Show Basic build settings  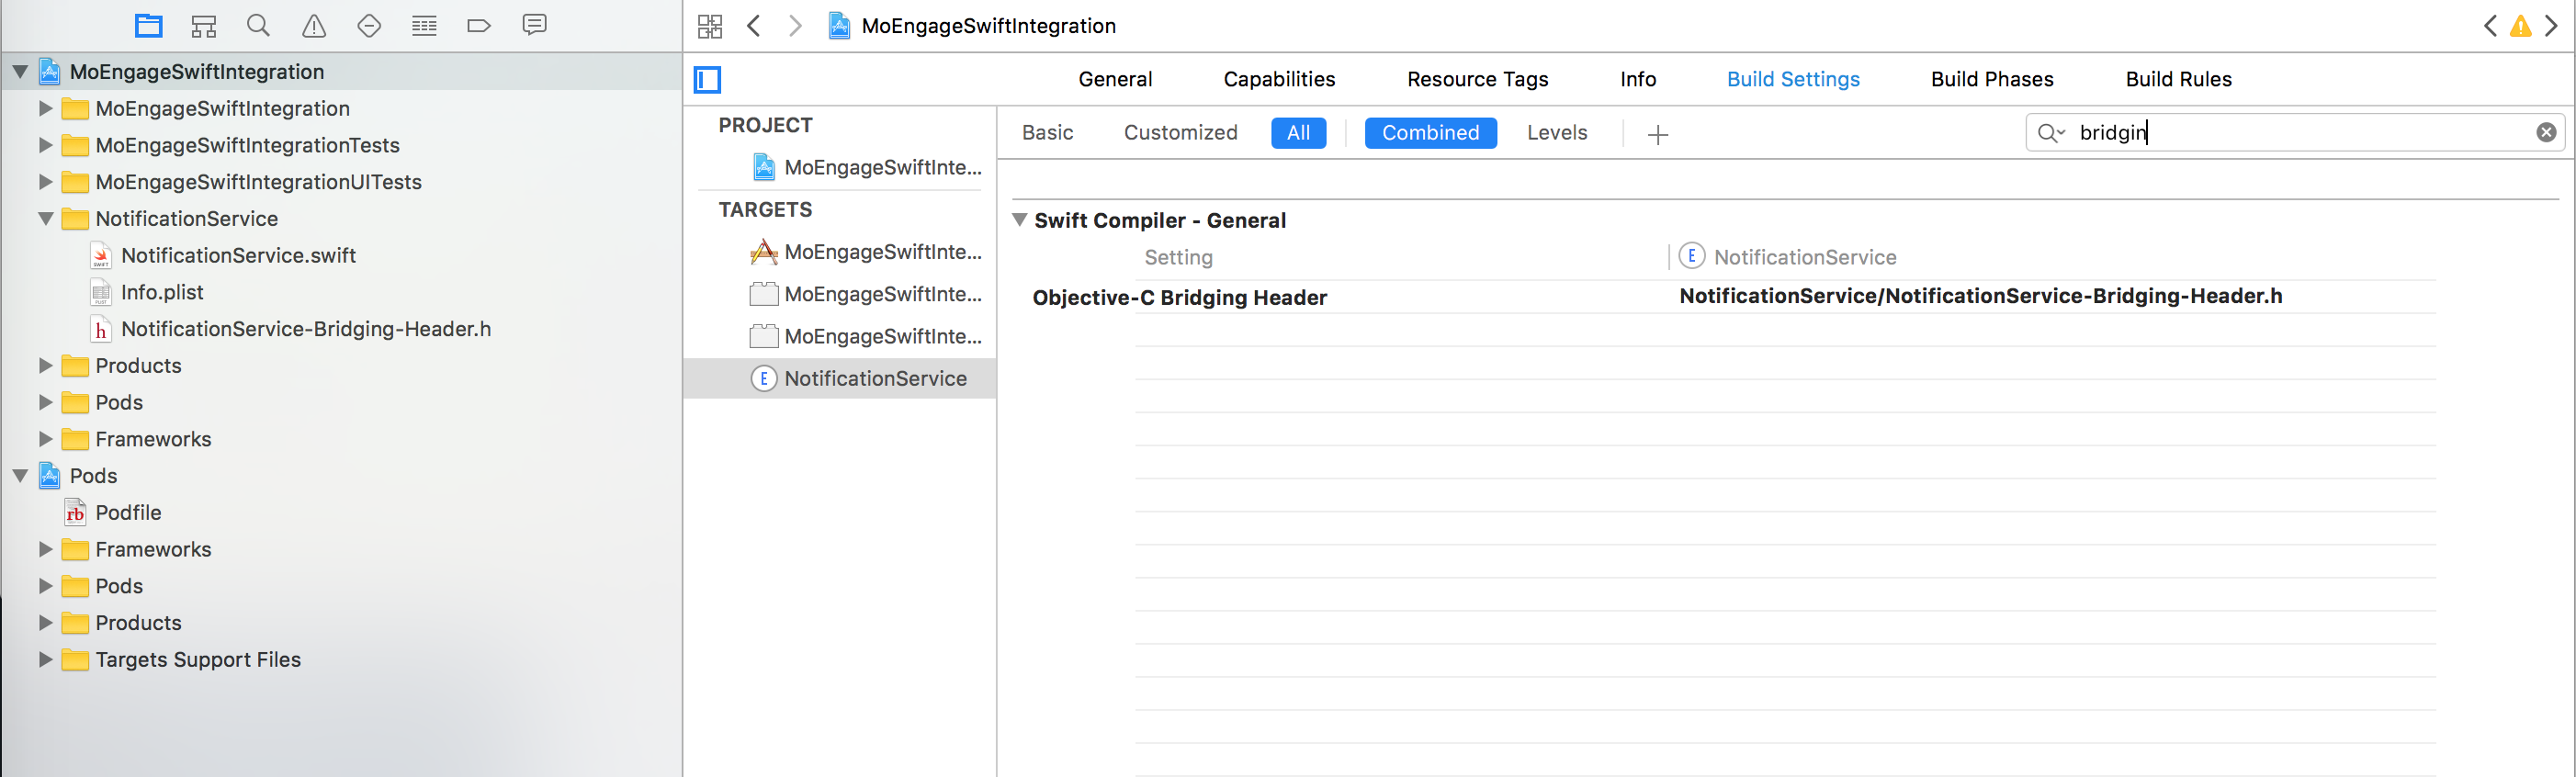[1047, 133]
